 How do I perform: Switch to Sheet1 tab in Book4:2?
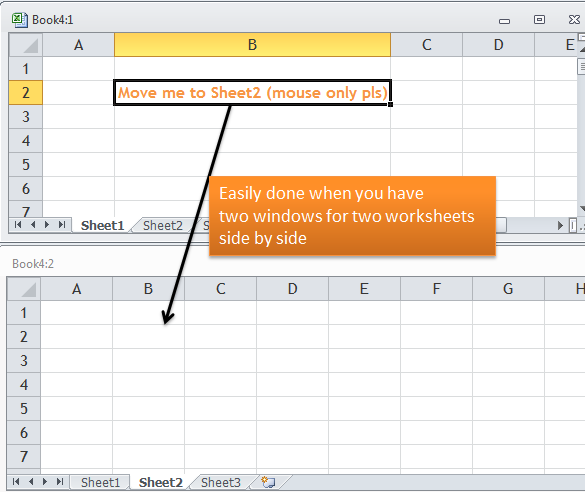pos(100,482)
